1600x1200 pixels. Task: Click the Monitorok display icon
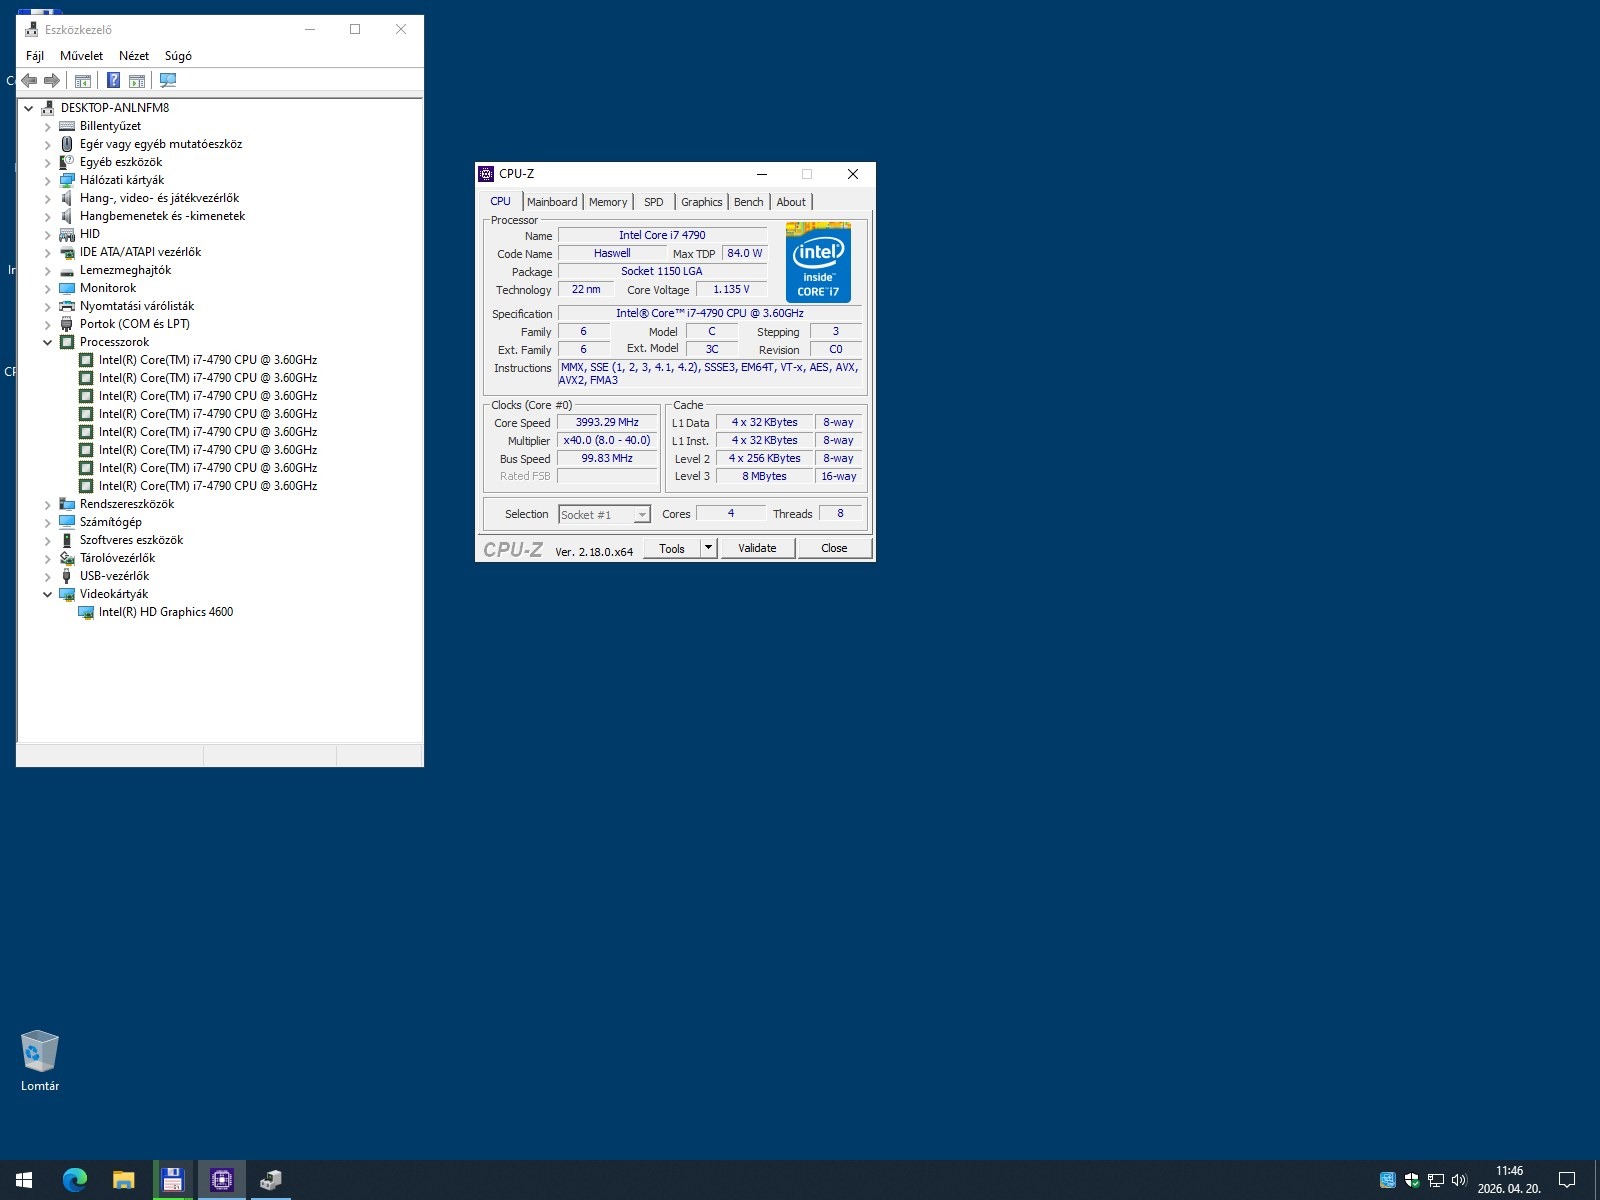[67, 288]
